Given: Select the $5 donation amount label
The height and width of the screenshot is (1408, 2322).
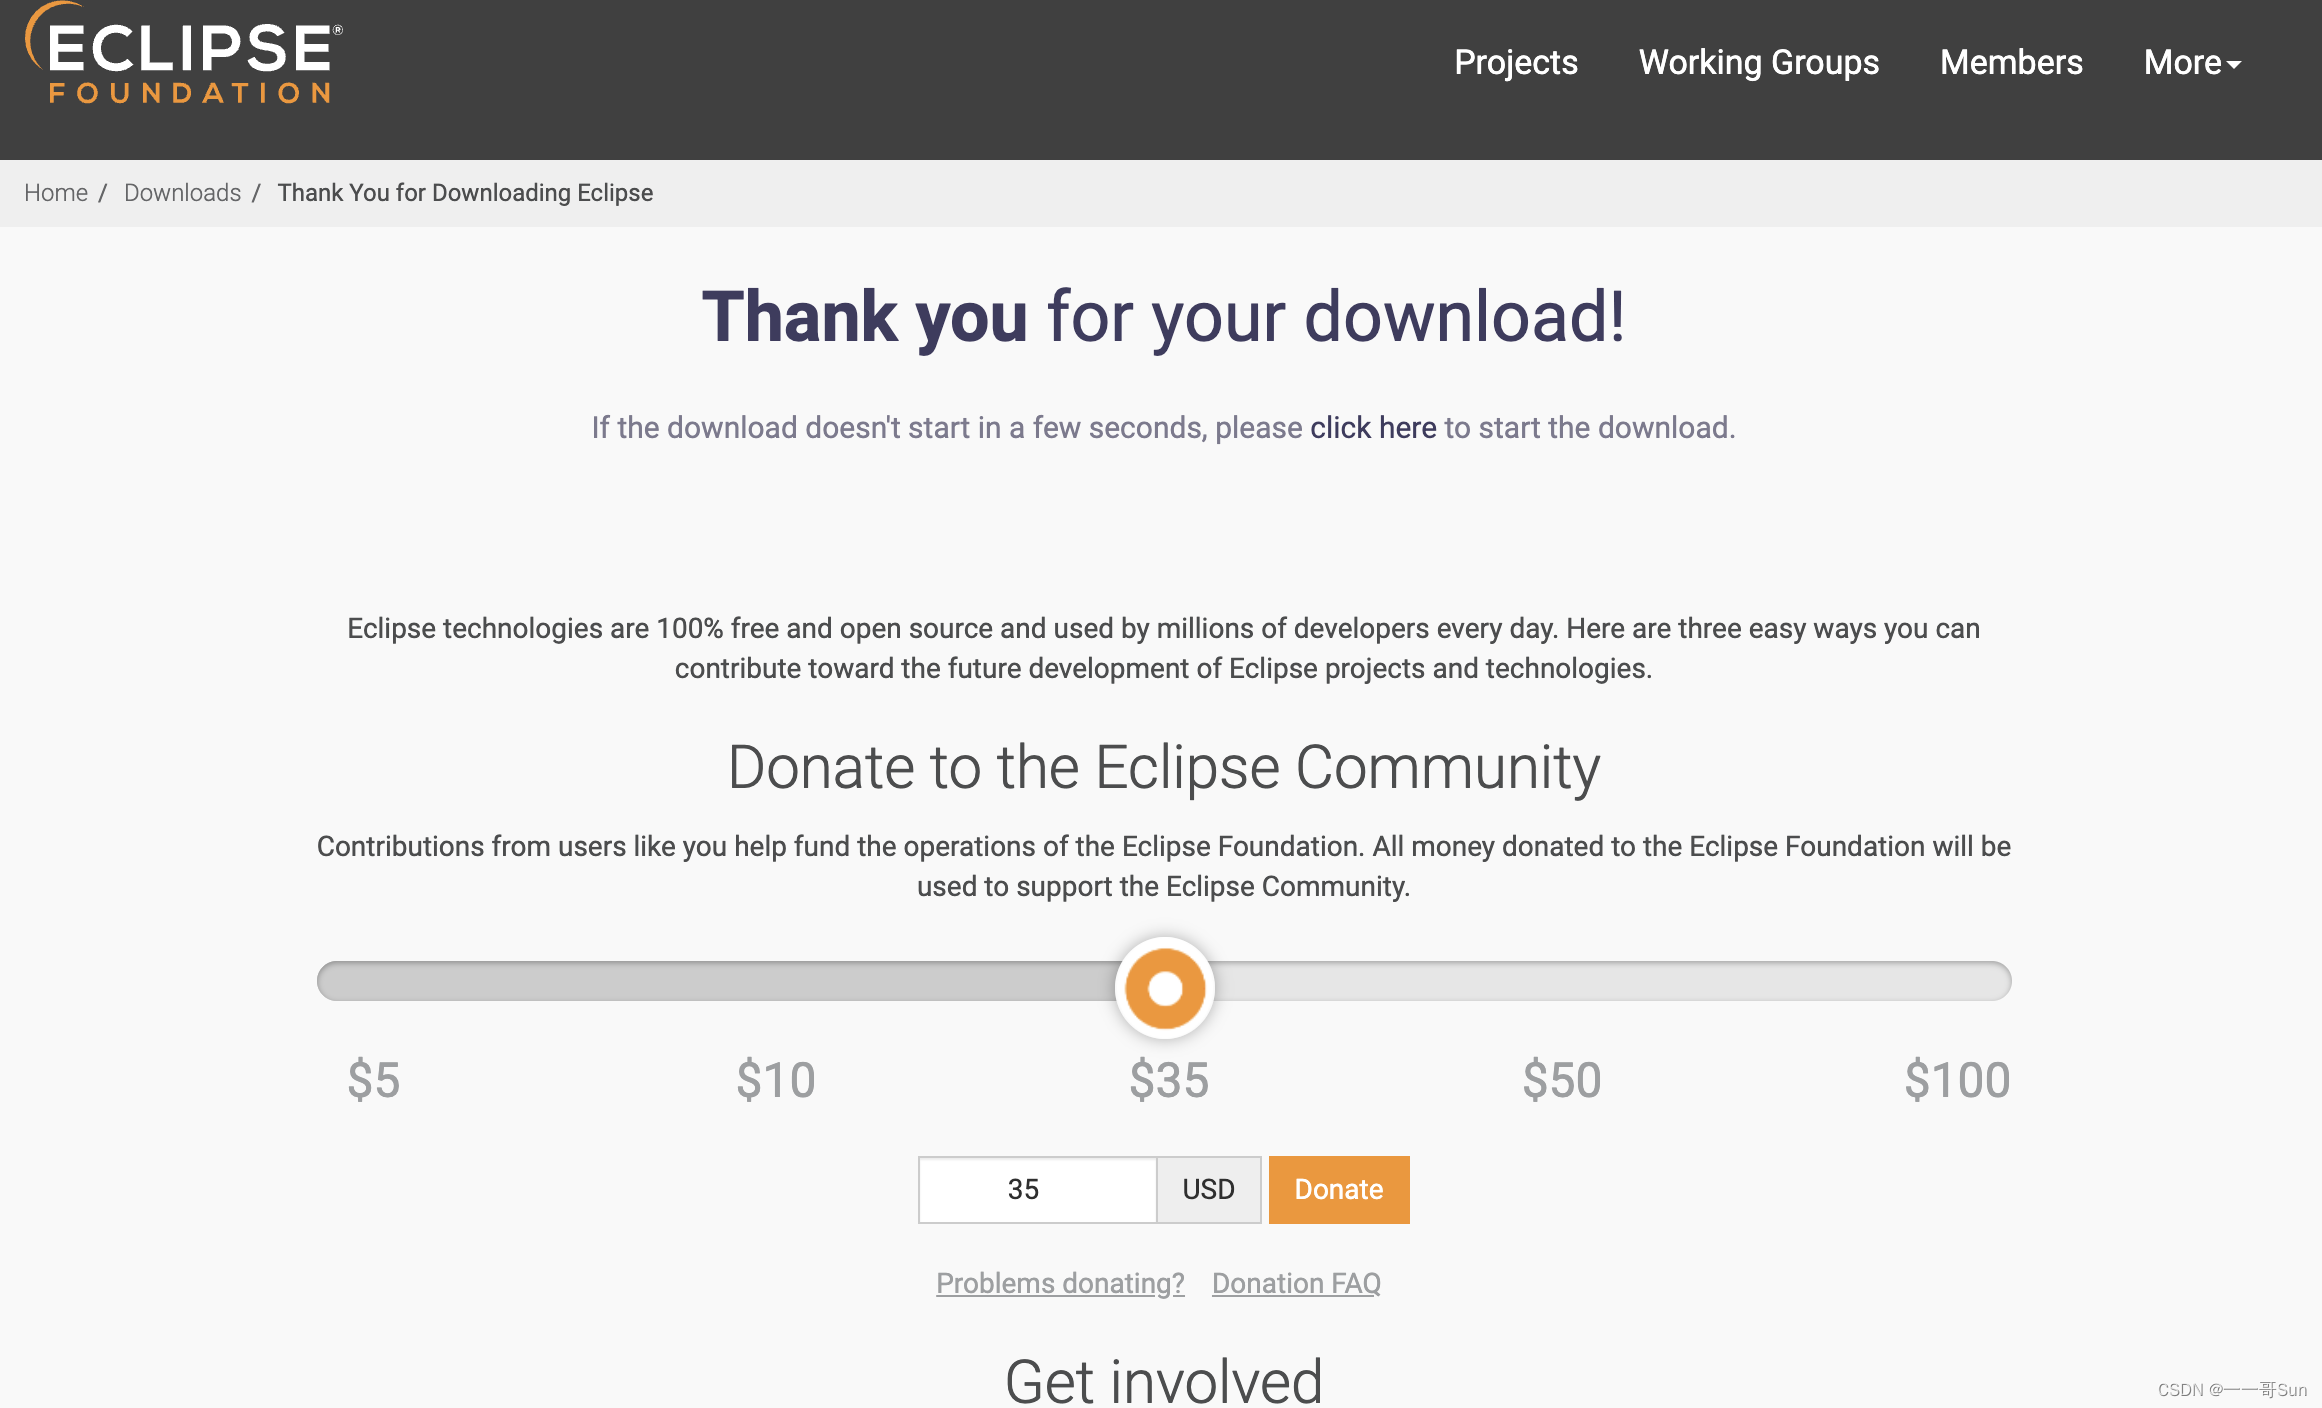Looking at the screenshot, I should [374, 1080].
